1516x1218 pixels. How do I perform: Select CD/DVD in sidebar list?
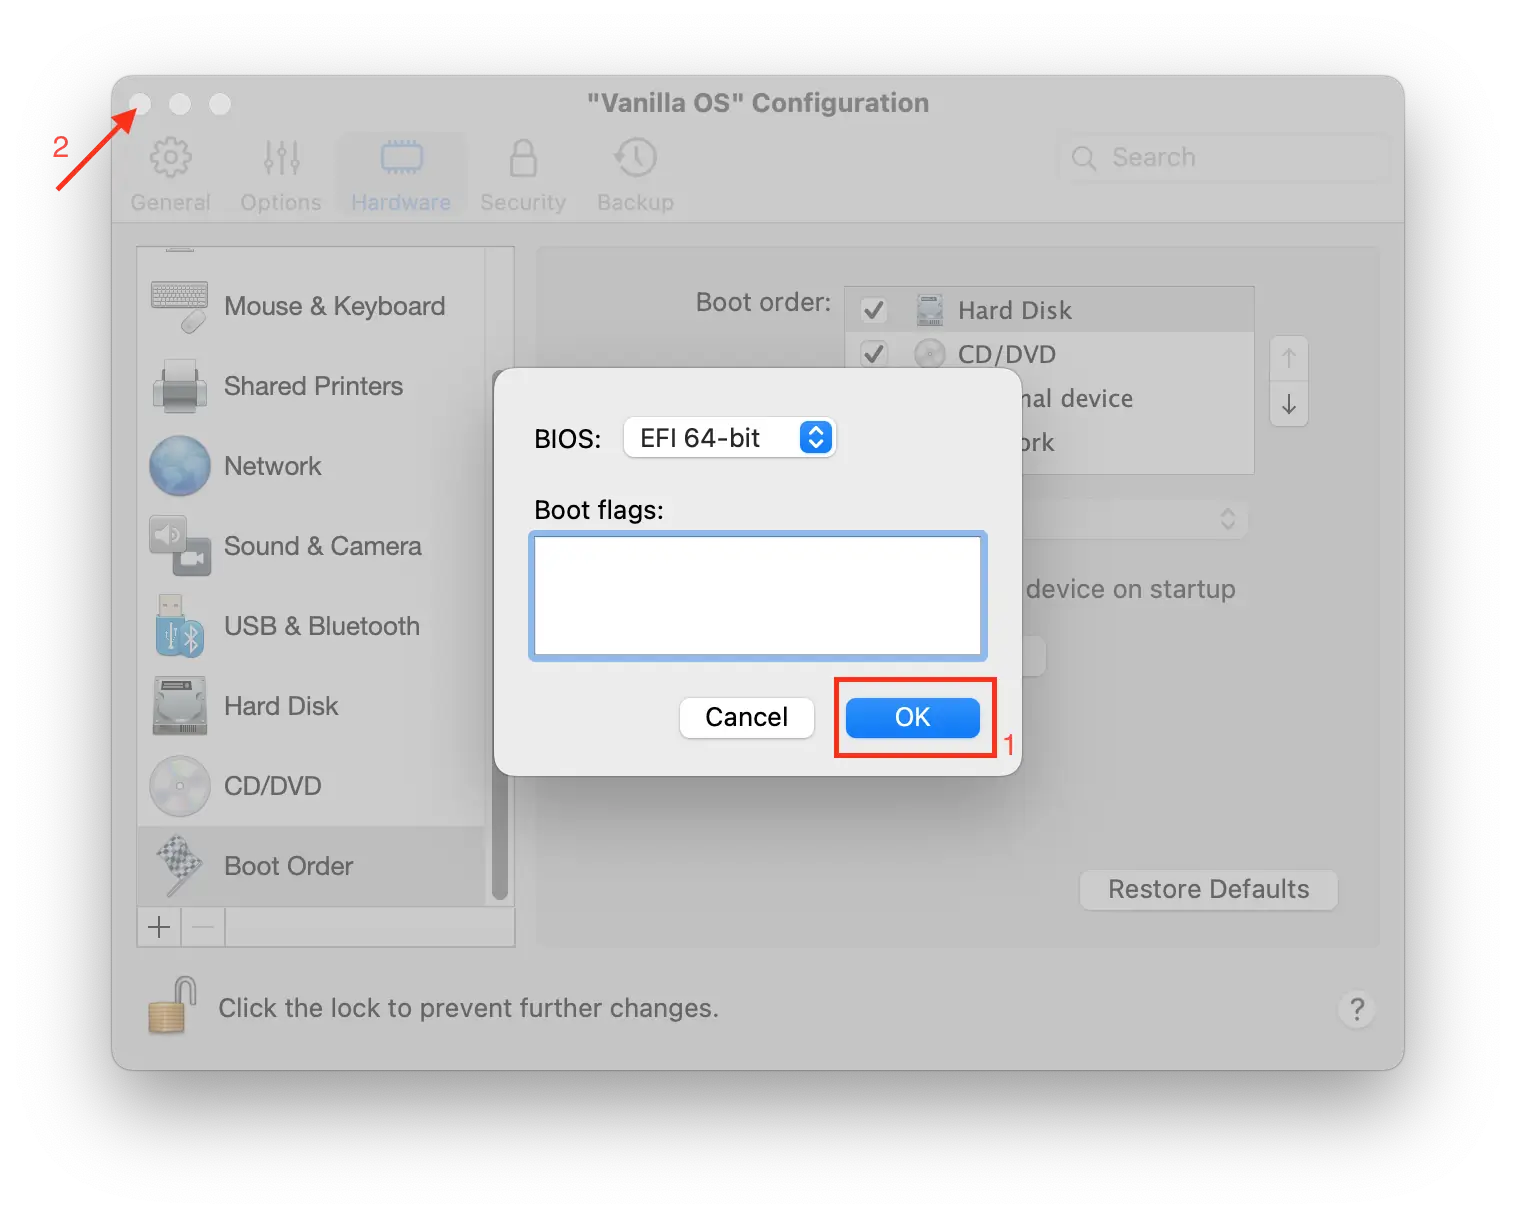pos(311,786)
